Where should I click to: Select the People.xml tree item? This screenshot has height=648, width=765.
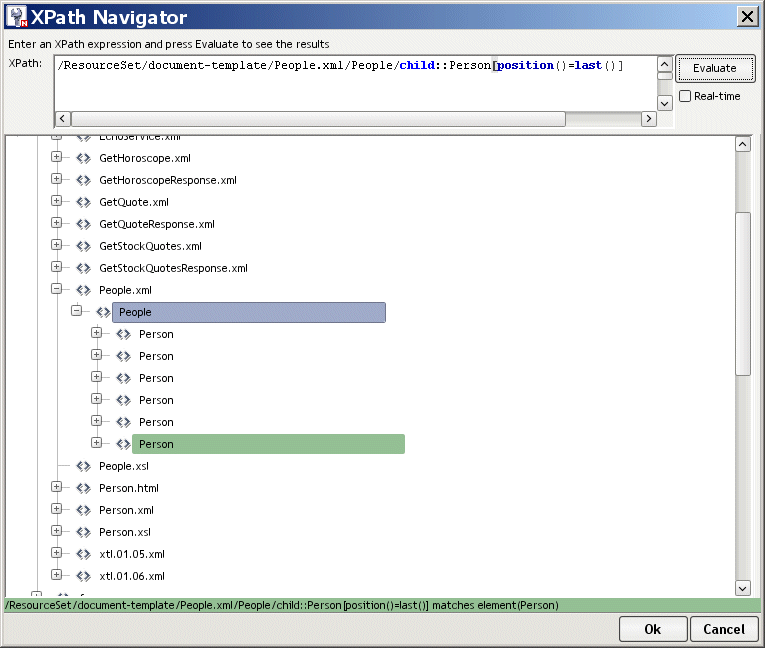coord(125,290)
